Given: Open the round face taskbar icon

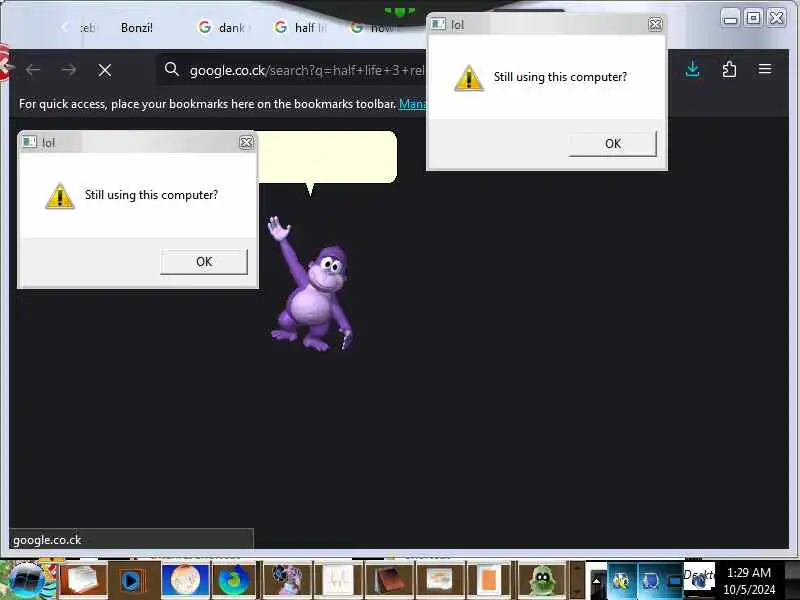Looking at the screenshot, I should point(185,580).
